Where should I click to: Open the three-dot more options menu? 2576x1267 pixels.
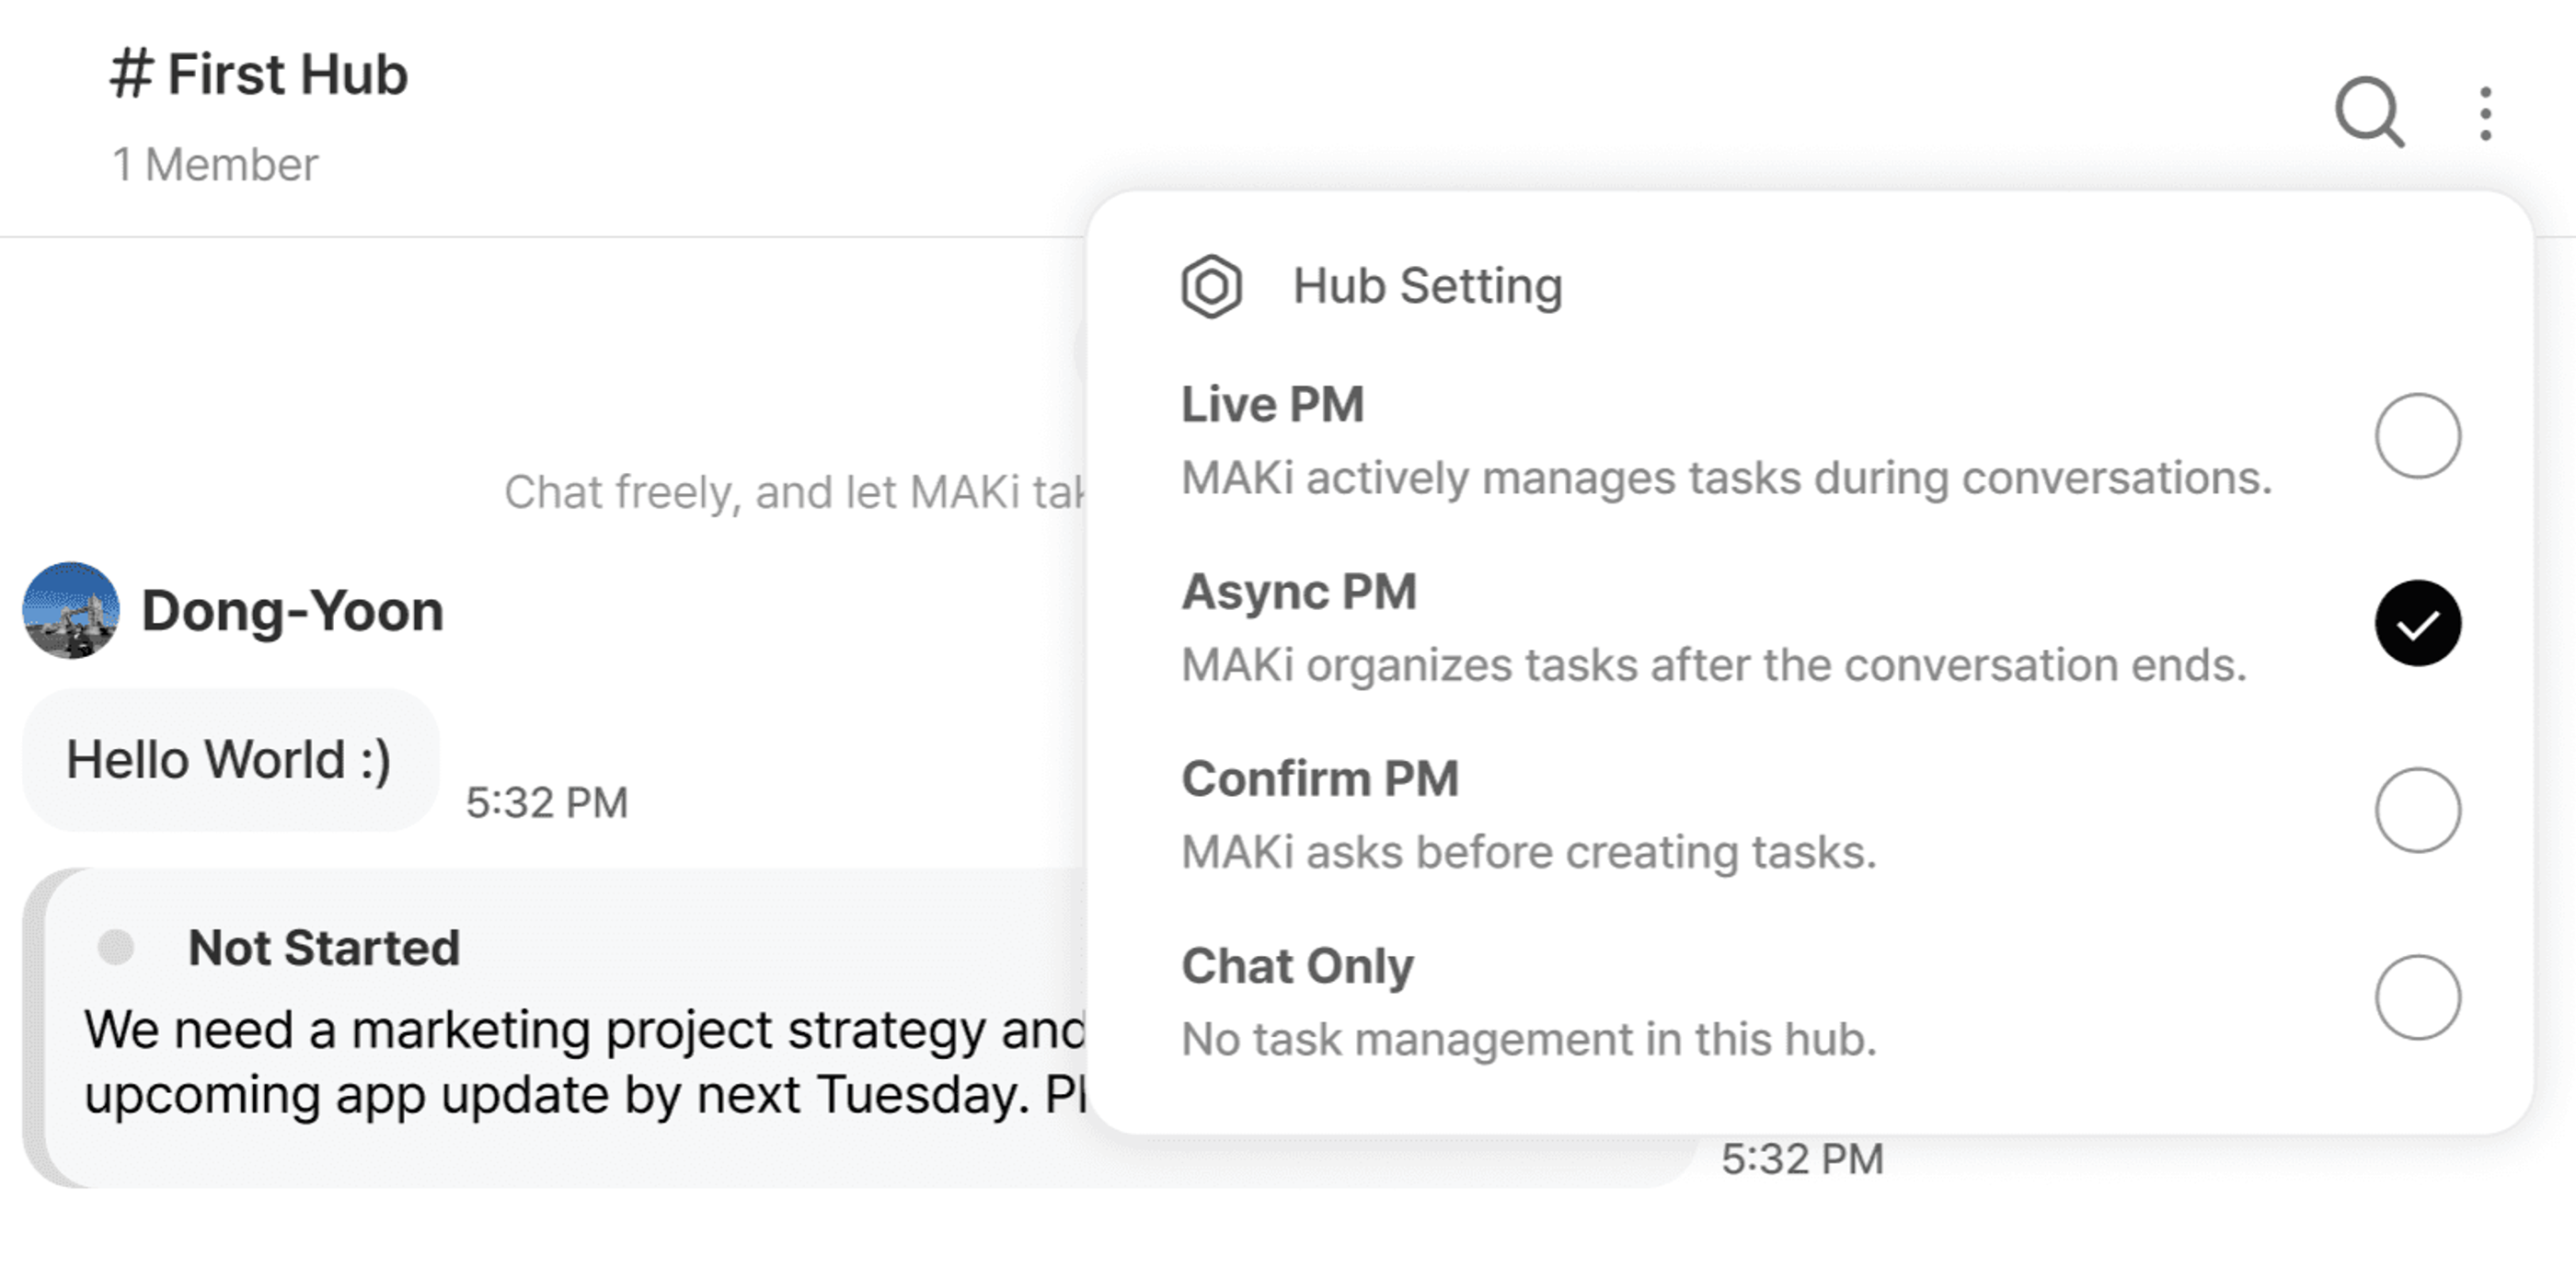[x=2485, y=114]
